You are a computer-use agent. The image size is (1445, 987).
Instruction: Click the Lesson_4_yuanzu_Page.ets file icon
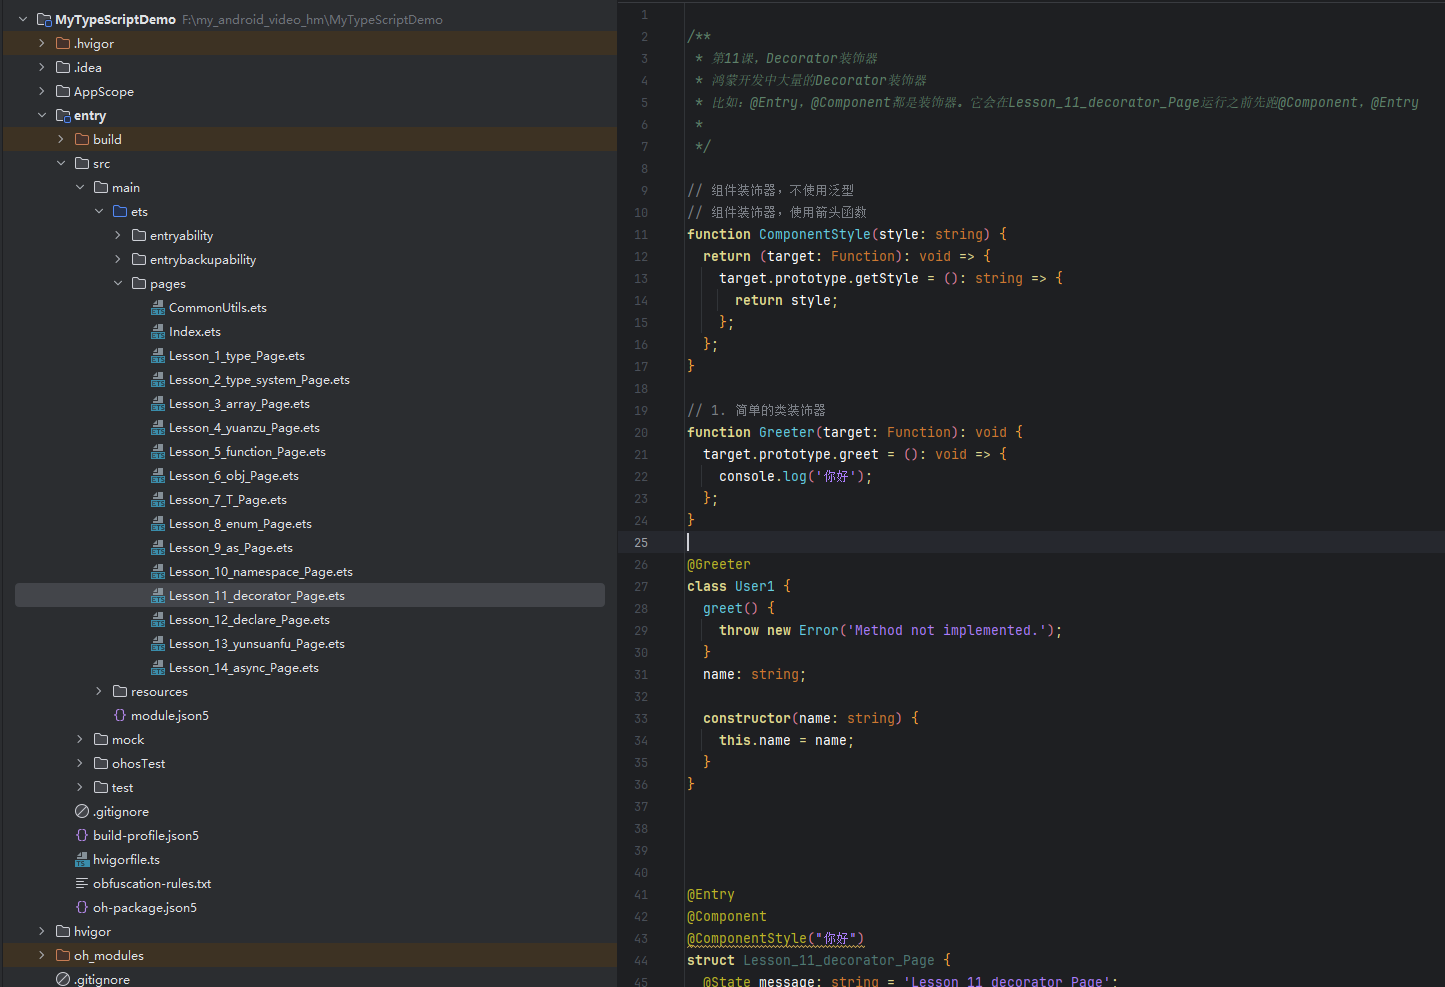pos(158,427)
